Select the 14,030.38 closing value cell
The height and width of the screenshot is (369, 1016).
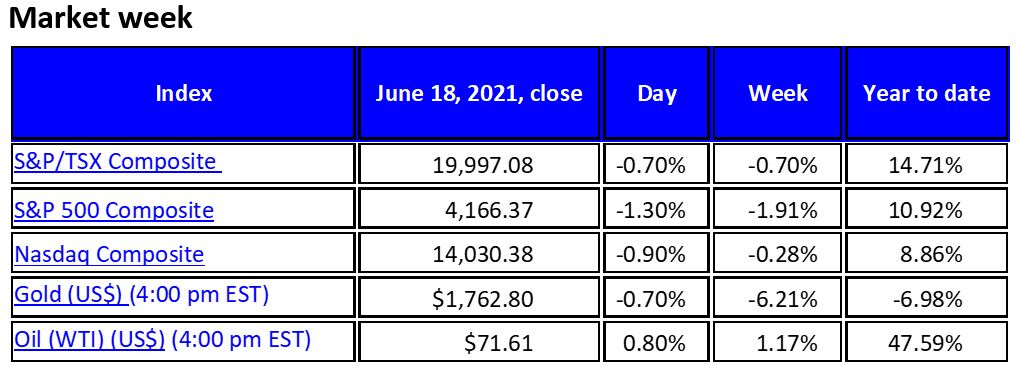479,254
